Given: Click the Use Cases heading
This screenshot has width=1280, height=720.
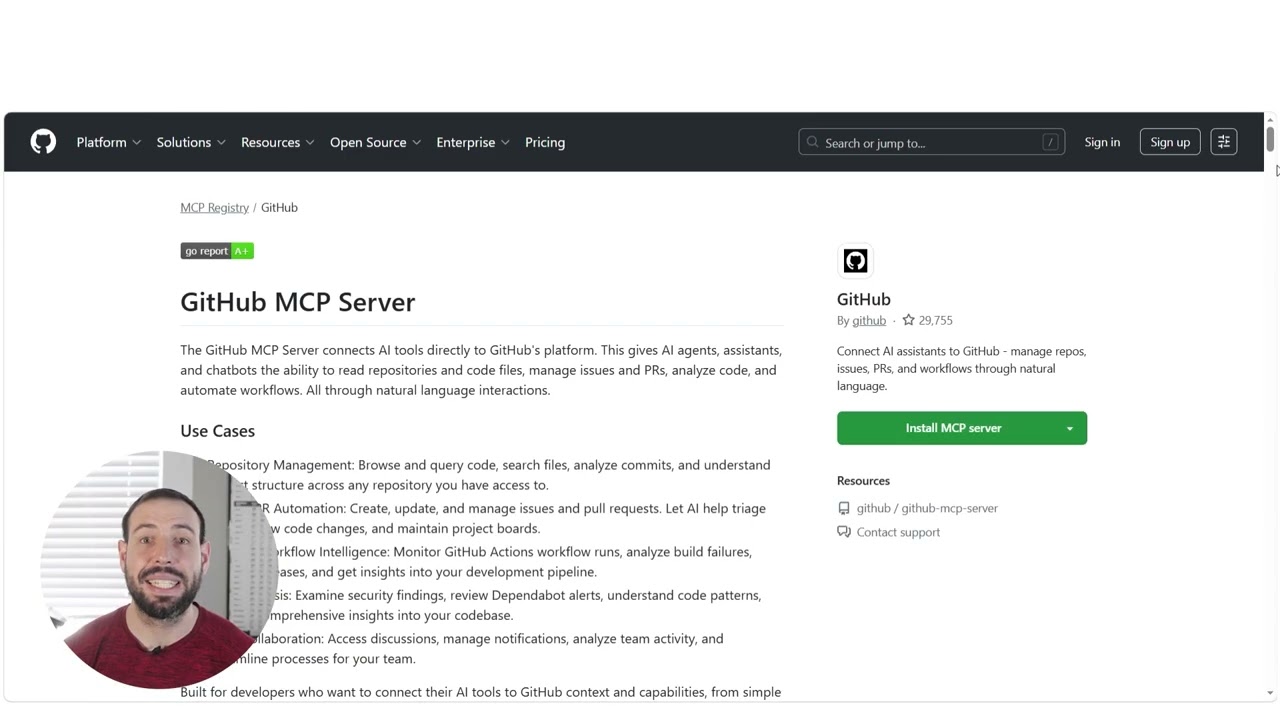Looking at the screenshot, I should click(x=217, y=431).
